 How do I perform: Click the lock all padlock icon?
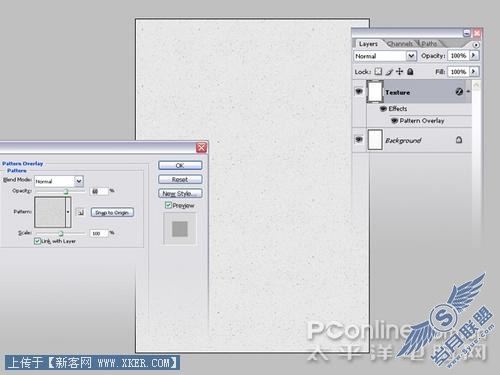pyautogui.click(x=410, y=71)
